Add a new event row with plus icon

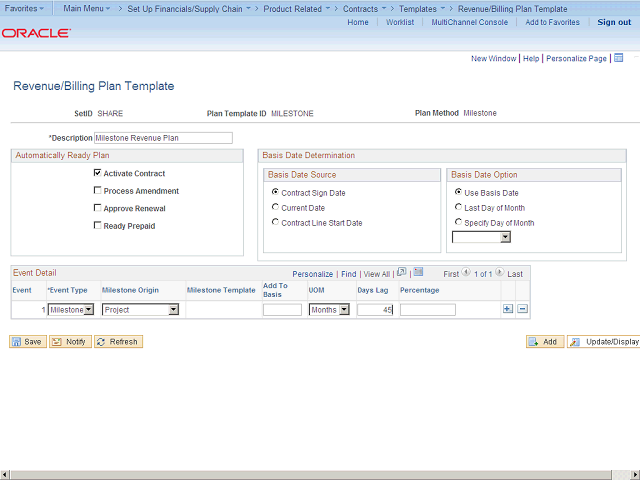(x=507, y=309)
